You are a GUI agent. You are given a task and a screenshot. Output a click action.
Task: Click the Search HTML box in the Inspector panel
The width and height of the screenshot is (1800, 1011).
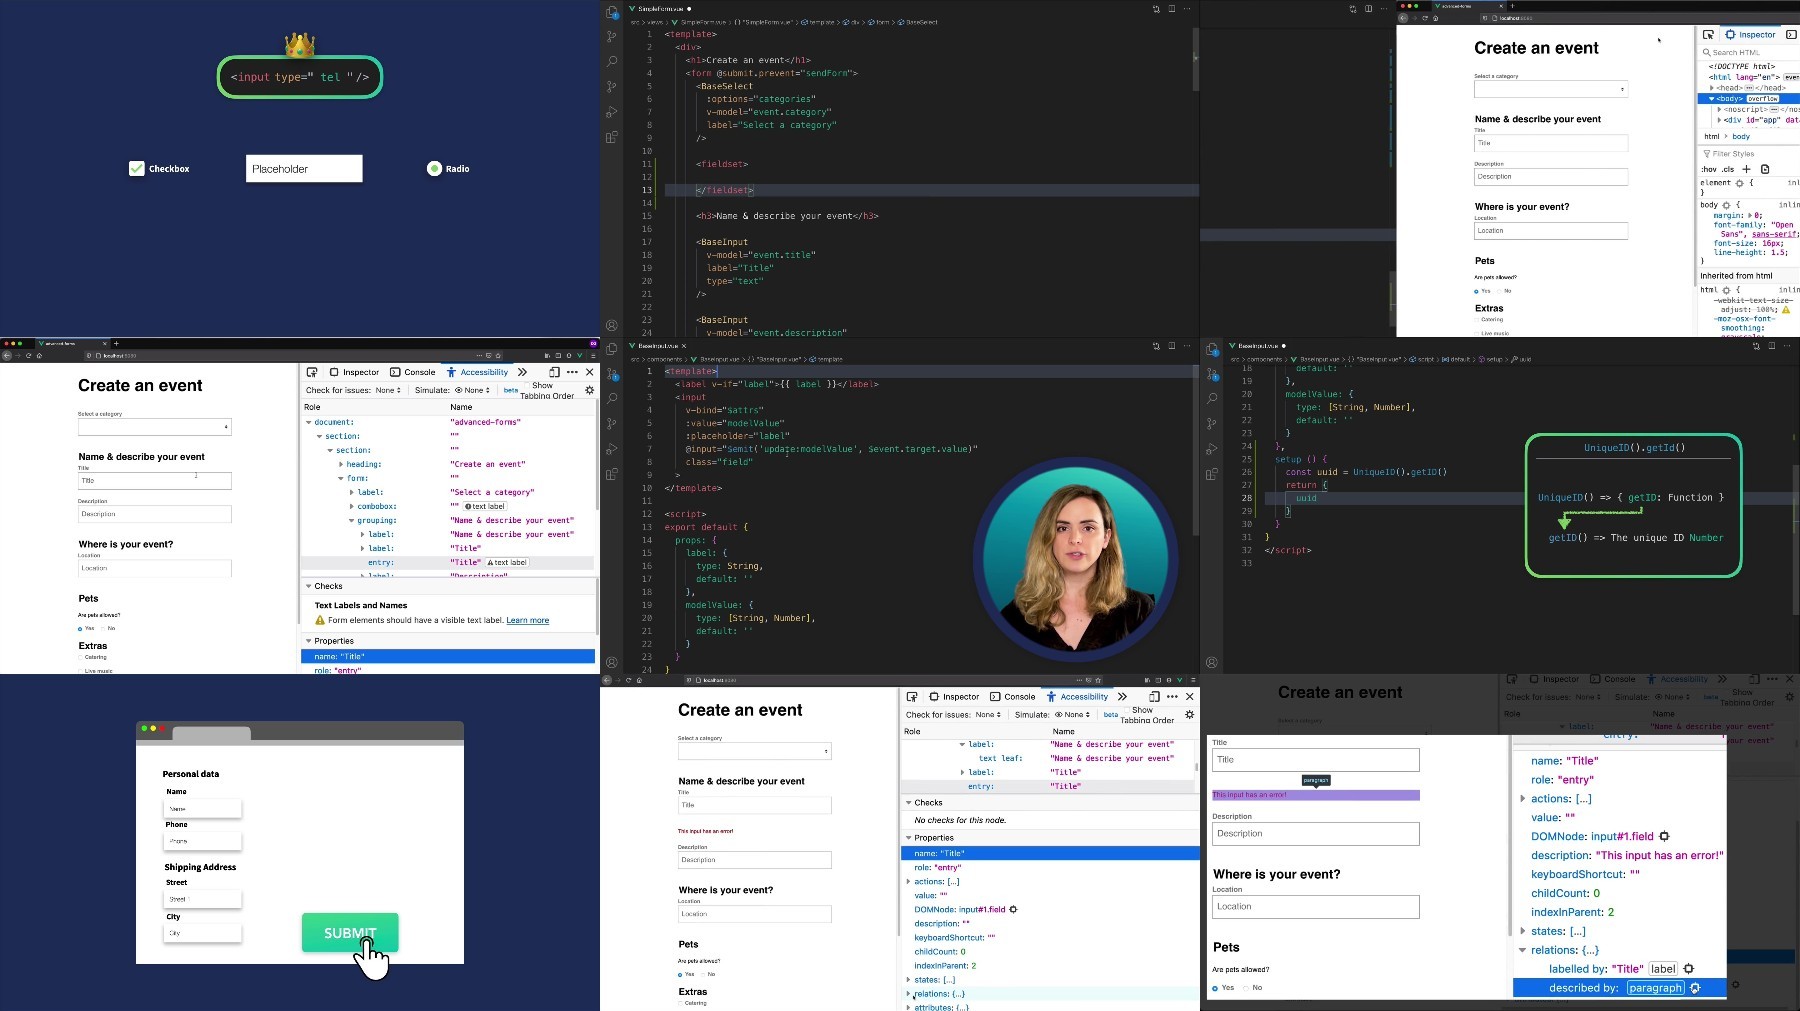[1748, 52]
